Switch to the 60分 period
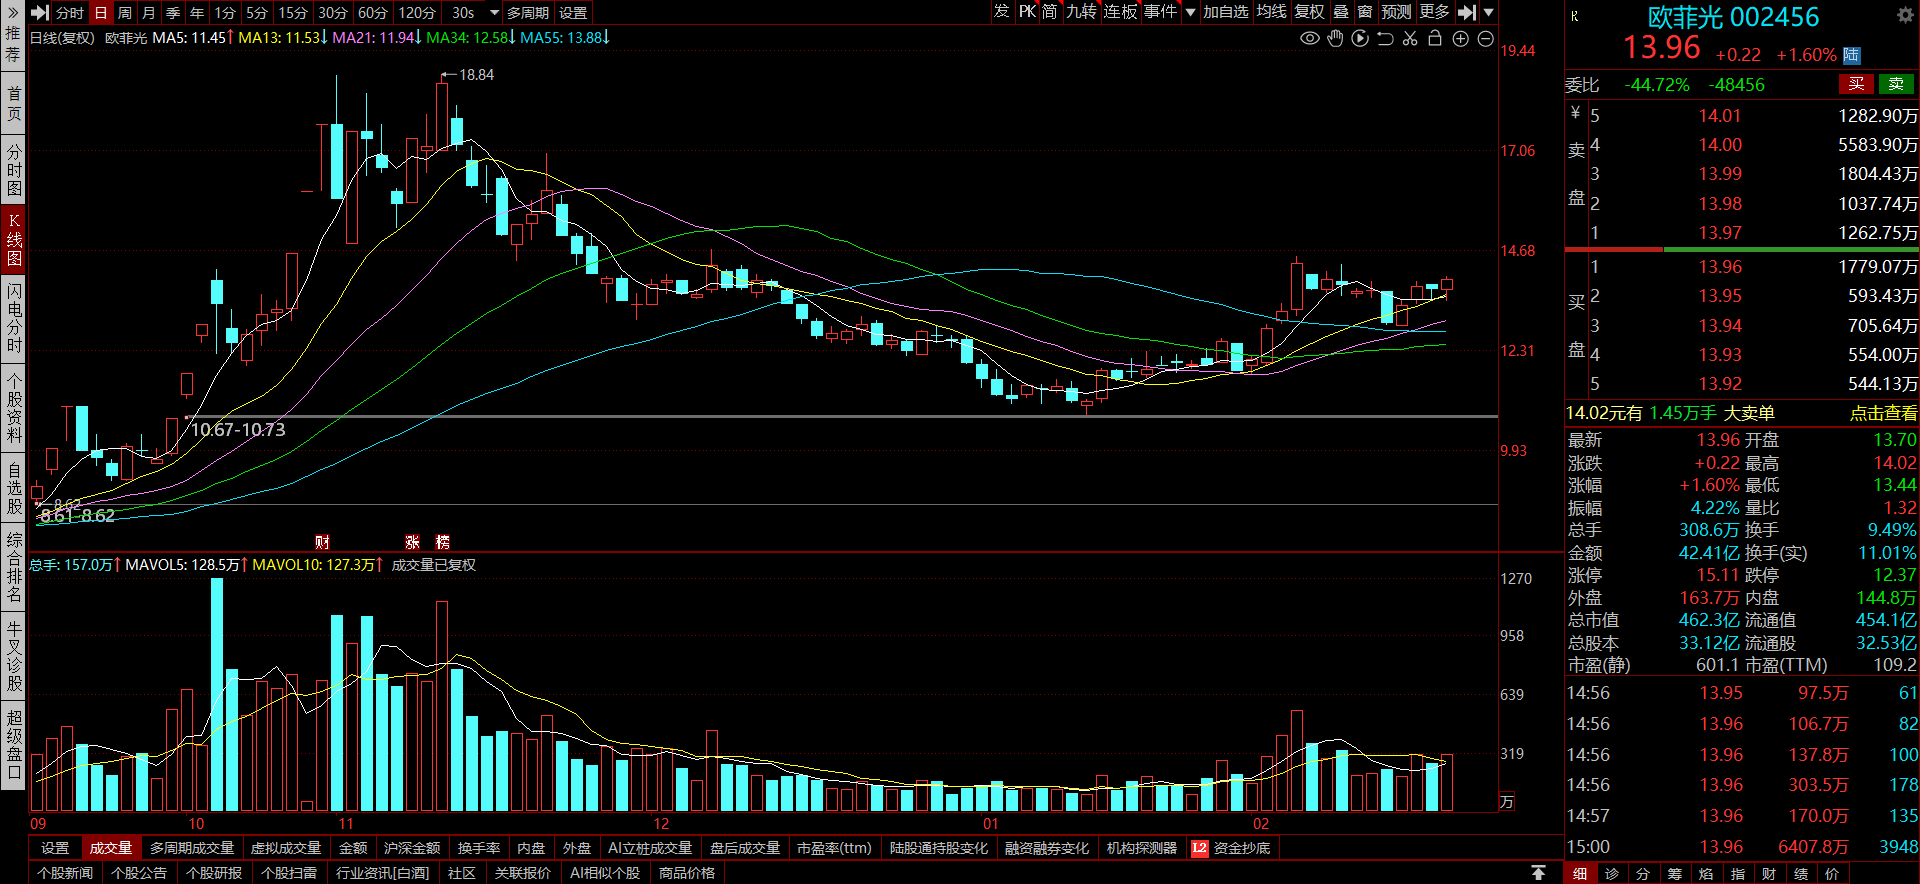 372,12
